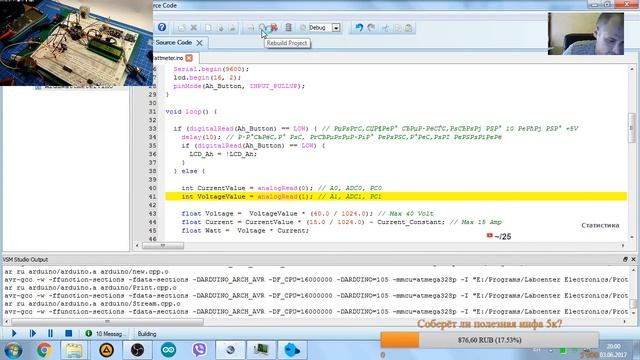640x360 pixels.
Task: Click the Step simulation button
Action: pos(32,333)
